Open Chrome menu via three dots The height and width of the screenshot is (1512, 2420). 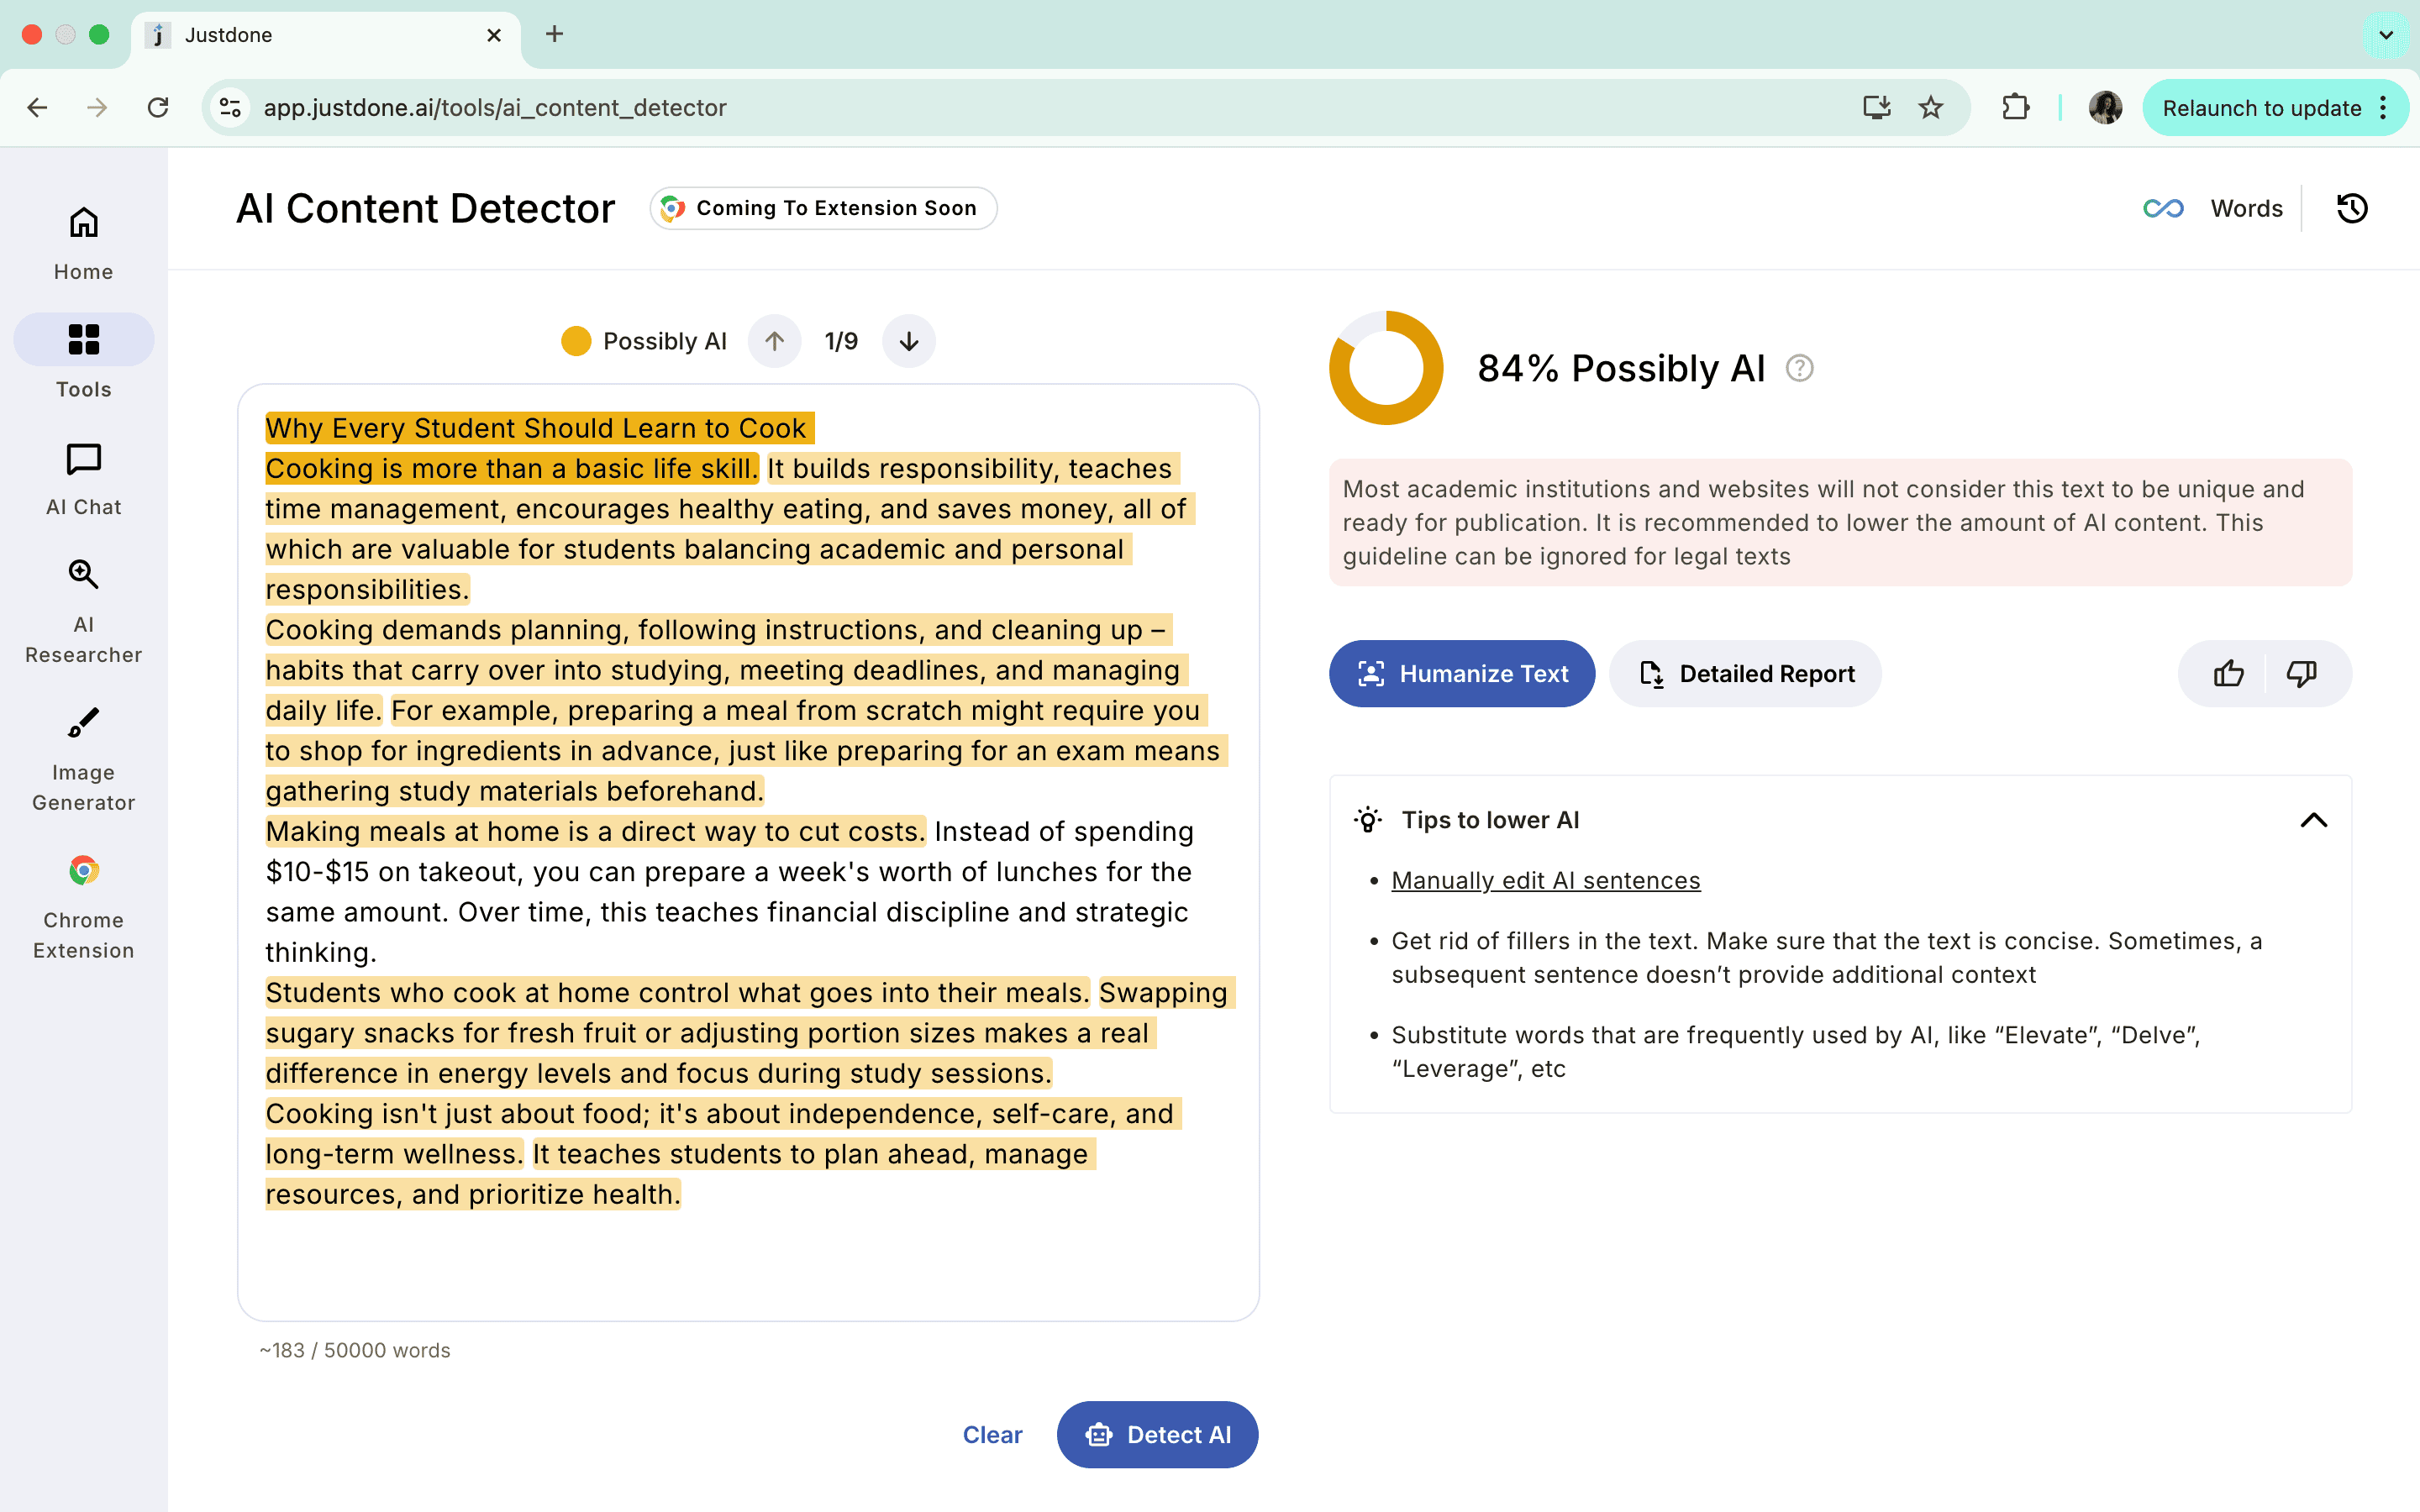tap(2384, 108)
